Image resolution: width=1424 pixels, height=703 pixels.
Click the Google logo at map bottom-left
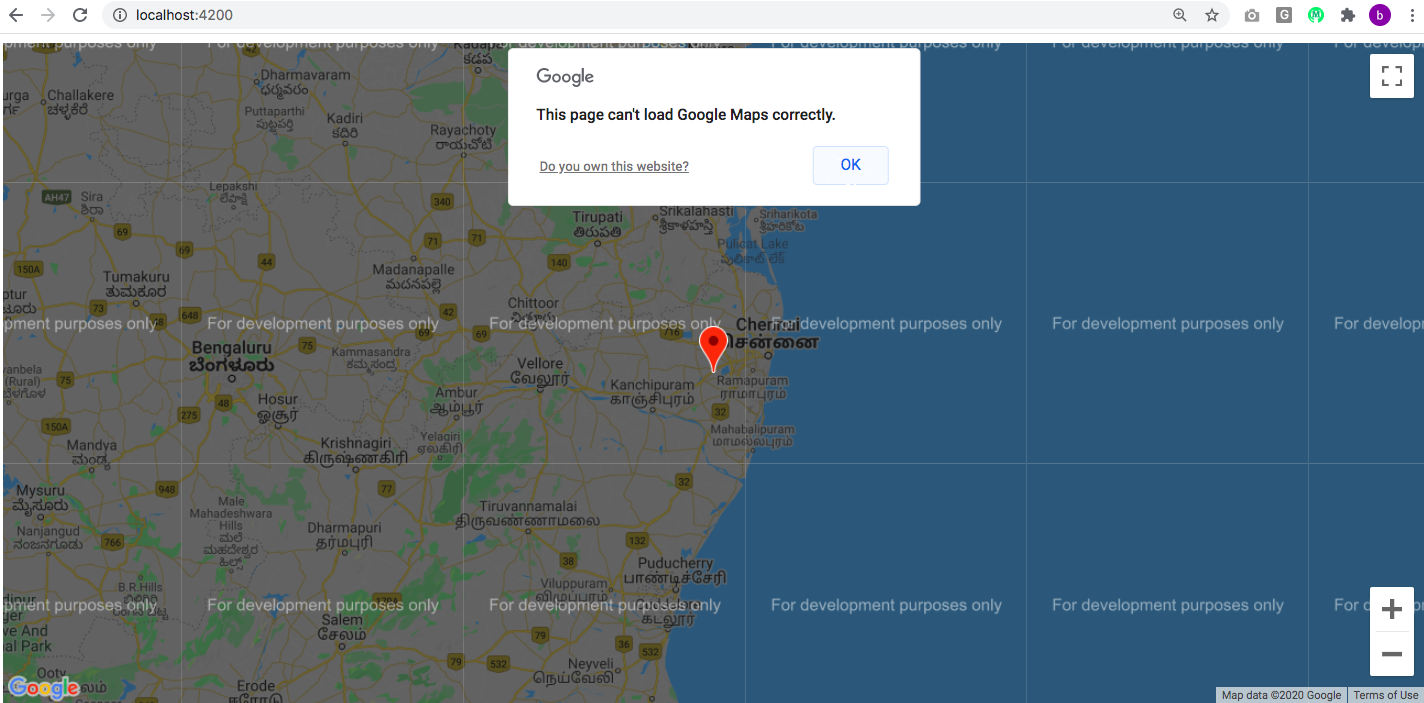[44, 688]
